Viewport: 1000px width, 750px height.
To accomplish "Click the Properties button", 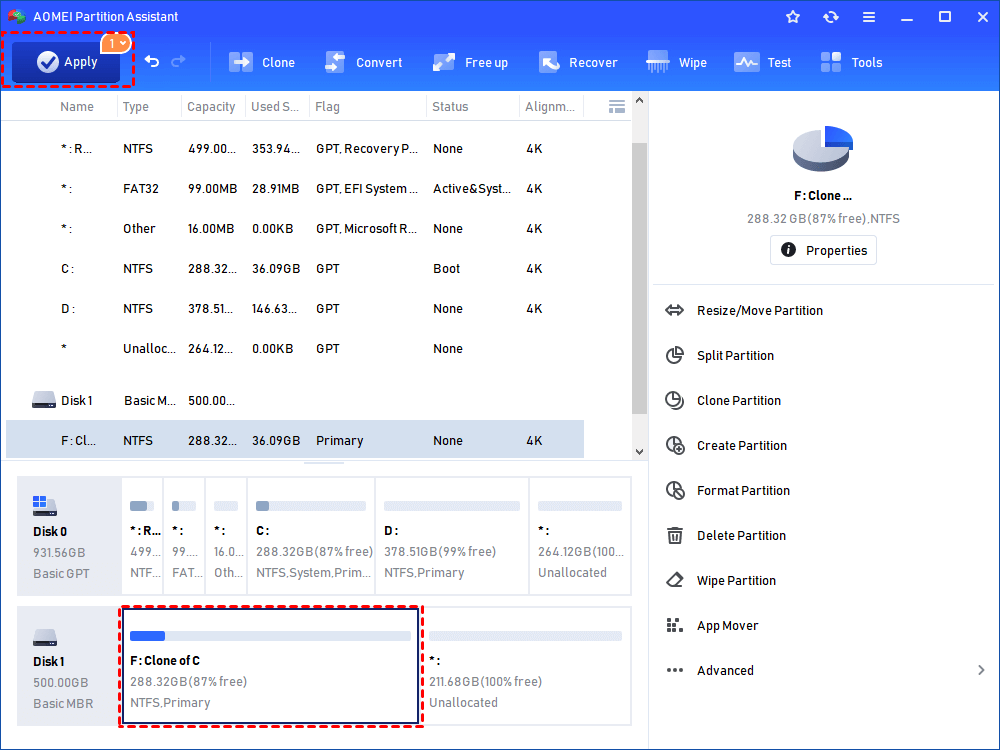I will point(823,250).
